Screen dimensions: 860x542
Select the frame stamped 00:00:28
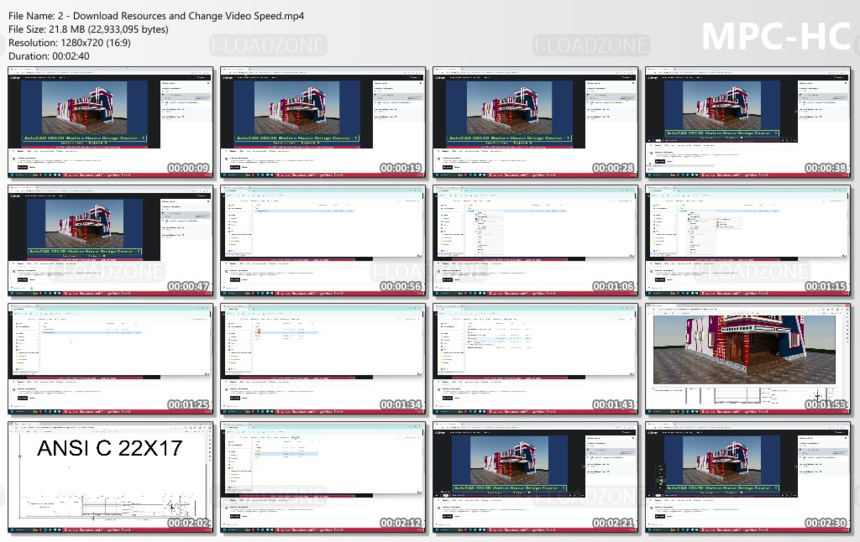point(535,122)
